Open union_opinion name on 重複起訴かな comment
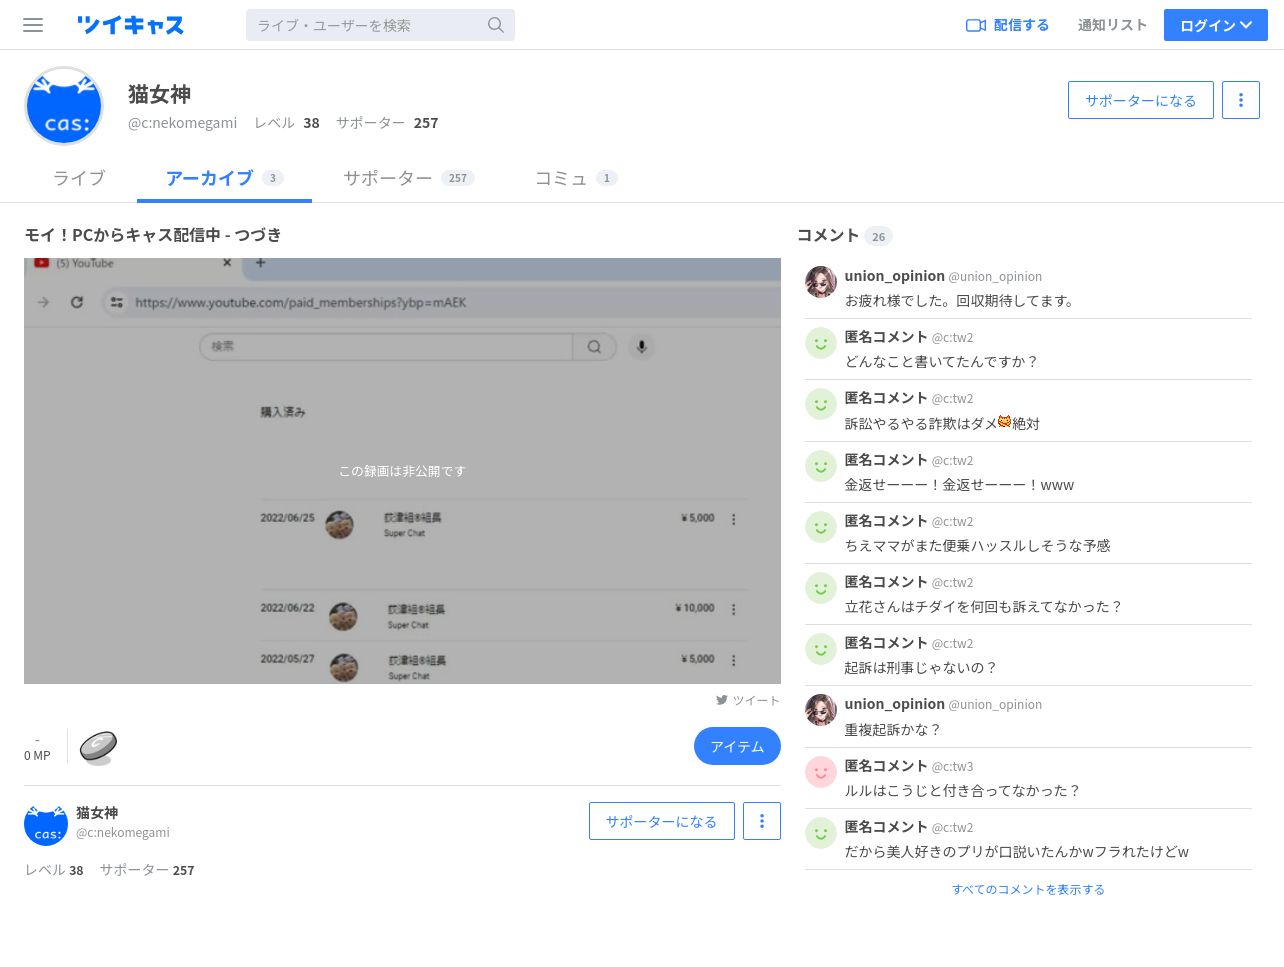 click(x=895, y=704)
